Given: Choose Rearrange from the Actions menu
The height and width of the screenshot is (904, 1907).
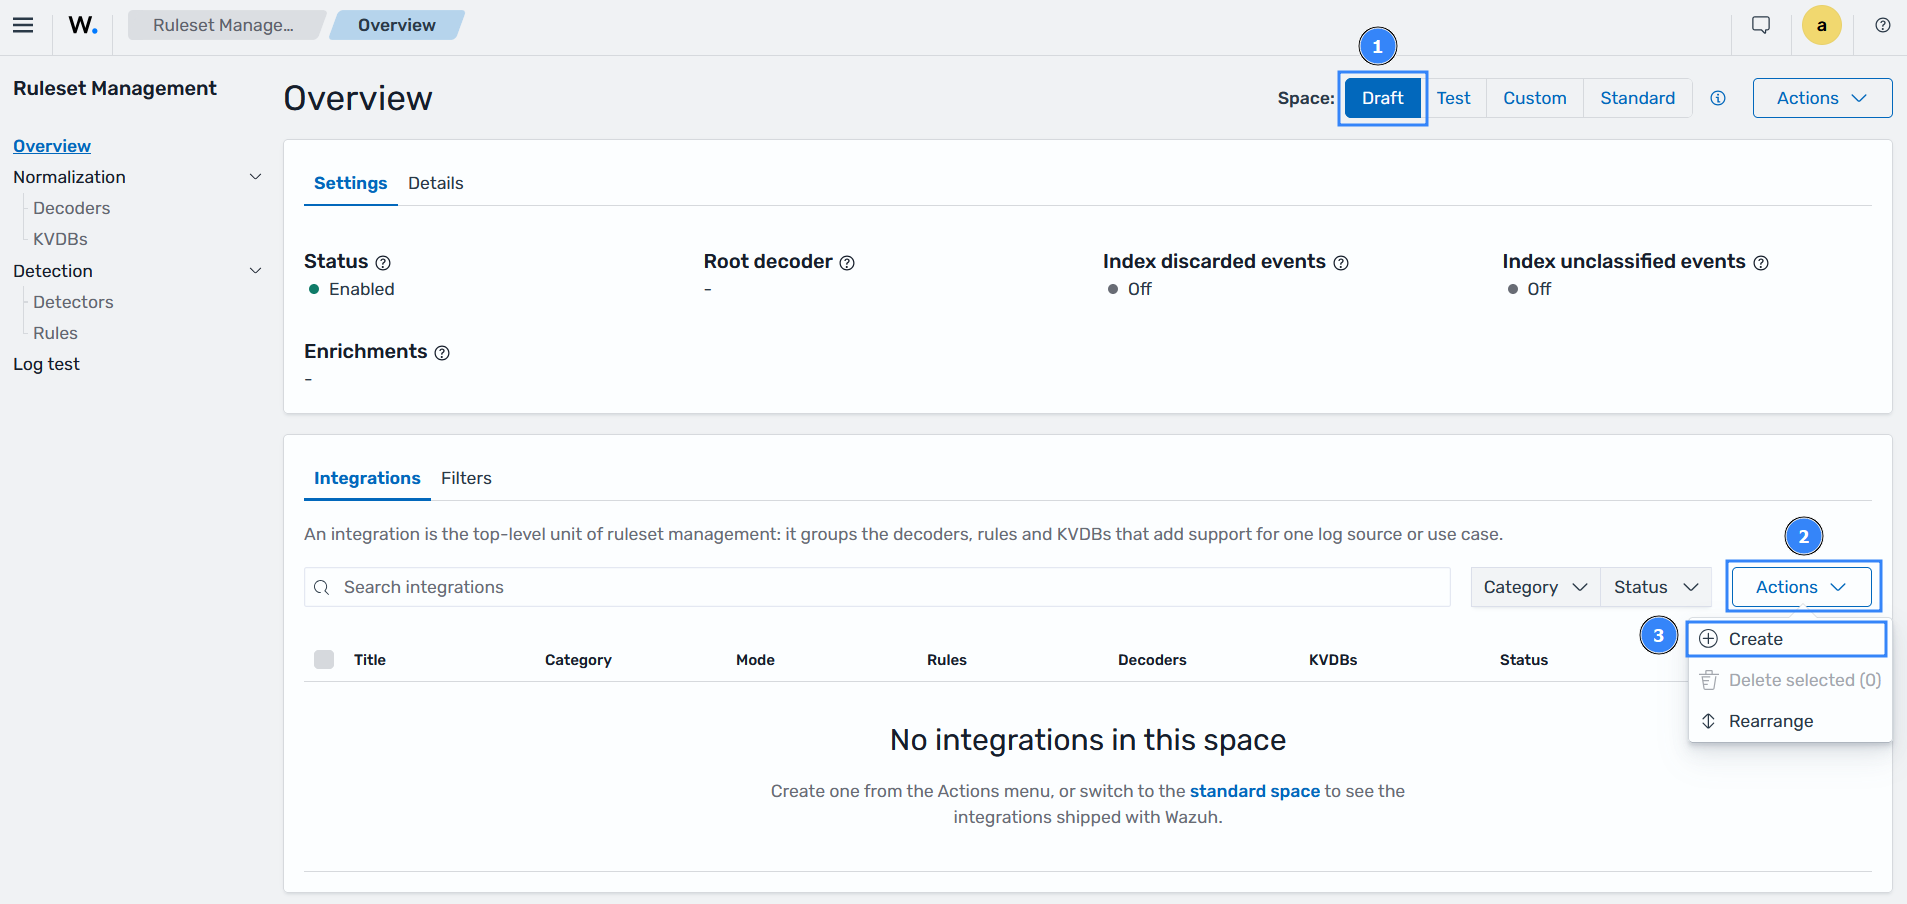Looking at the screenshot, I should (1790, 721).
